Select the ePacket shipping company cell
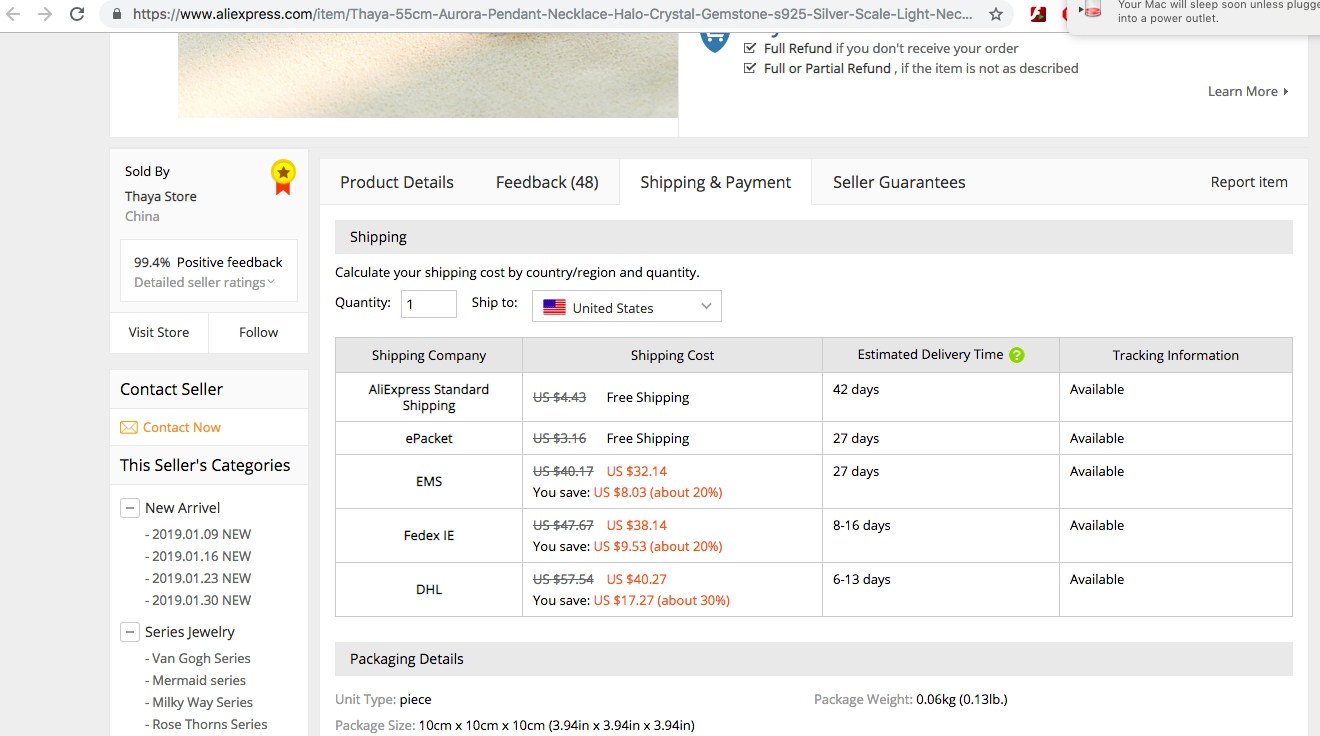The height and width of the screenshot is (736, 1320). click(x=429, y=438)
